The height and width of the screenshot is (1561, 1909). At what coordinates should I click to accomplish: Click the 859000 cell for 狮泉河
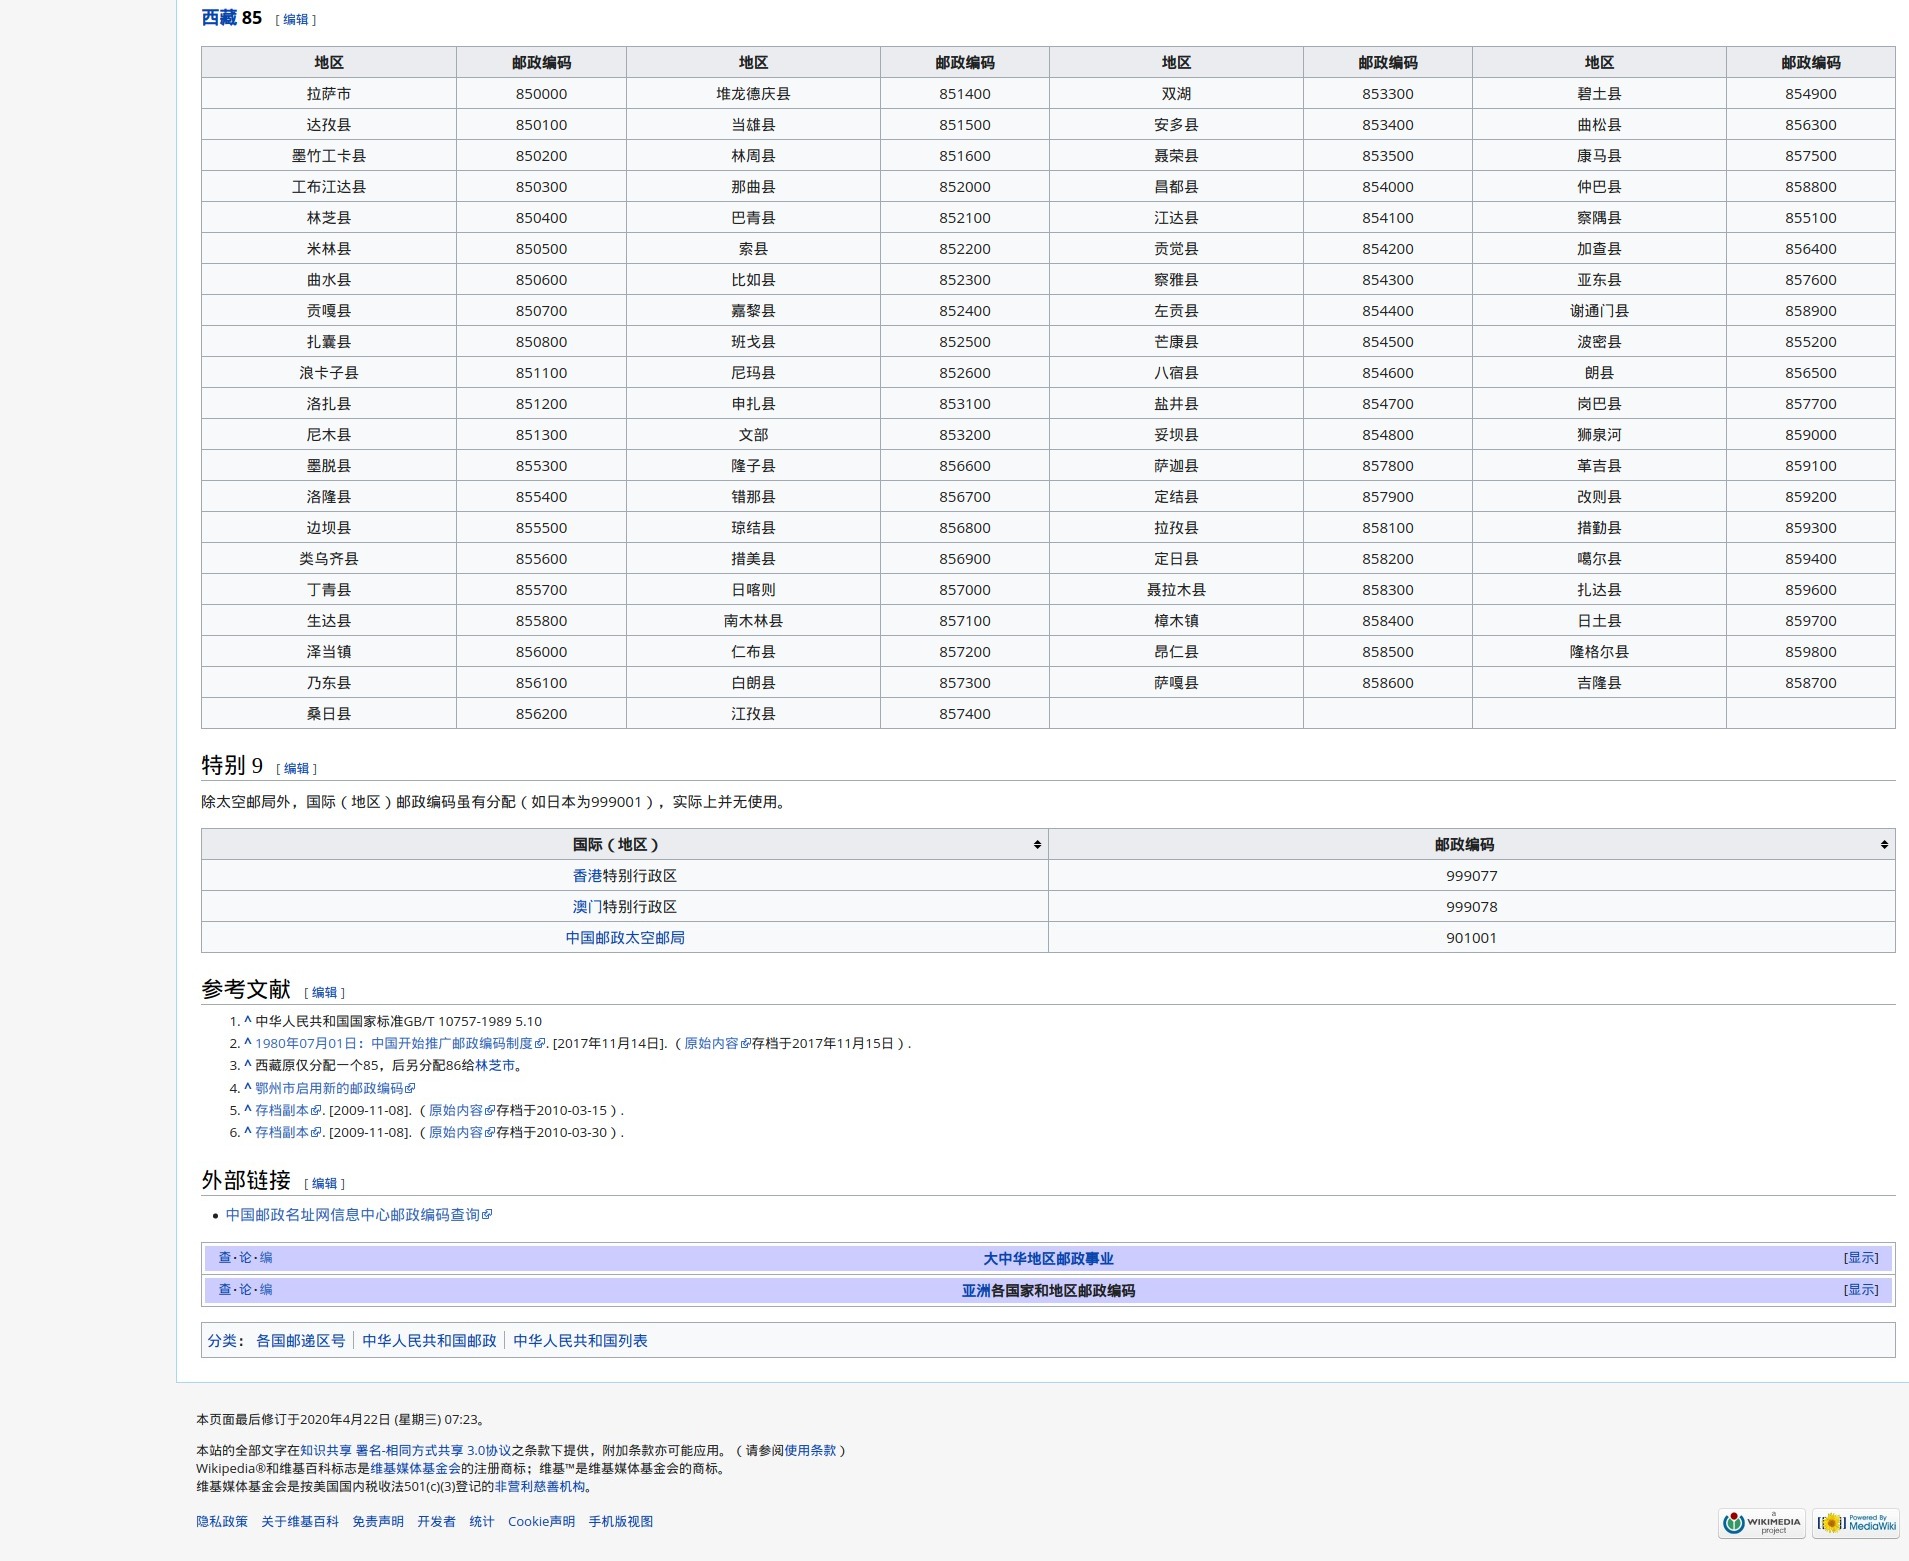tap(1810, 435)
